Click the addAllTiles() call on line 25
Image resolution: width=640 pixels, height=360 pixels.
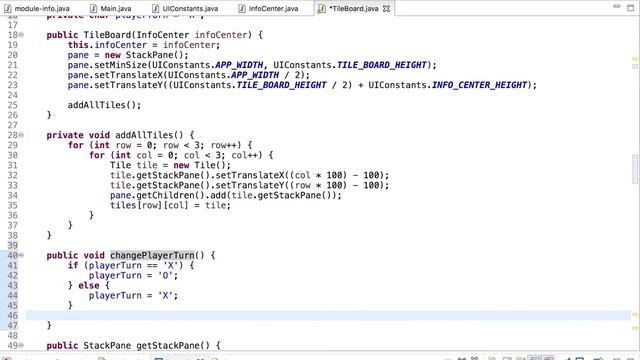(104, 105)
